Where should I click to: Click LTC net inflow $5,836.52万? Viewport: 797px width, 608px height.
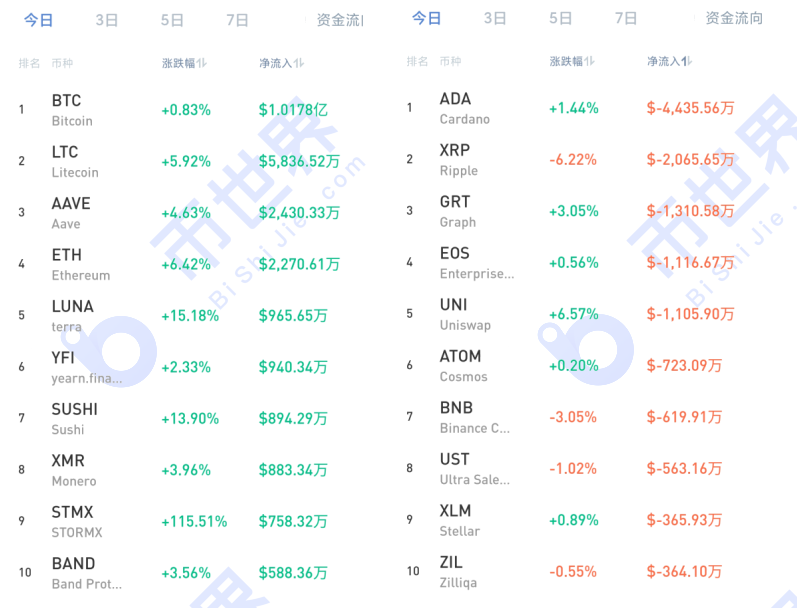299,161
